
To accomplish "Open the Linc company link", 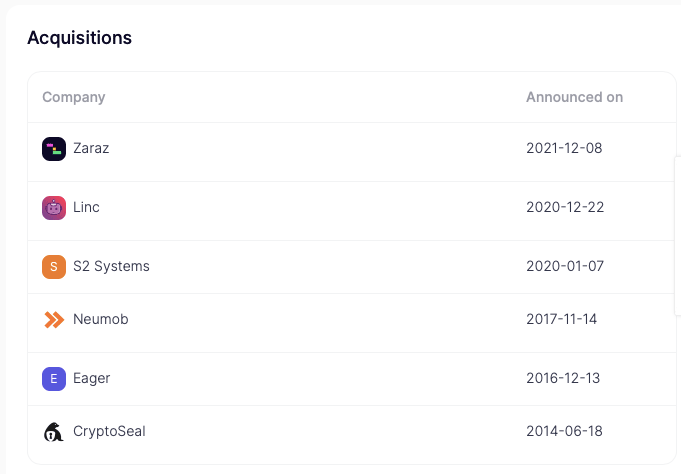I will tap(86, 207).
